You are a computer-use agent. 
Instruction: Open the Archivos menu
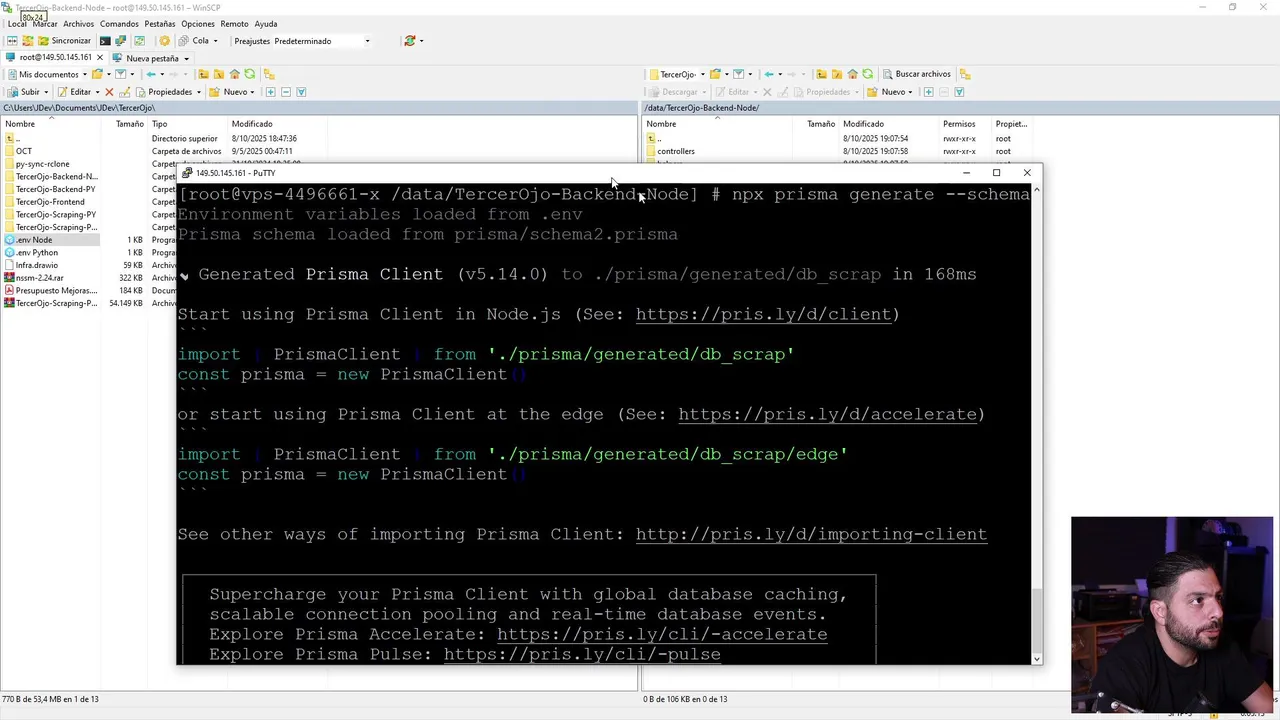click(78, 24)
